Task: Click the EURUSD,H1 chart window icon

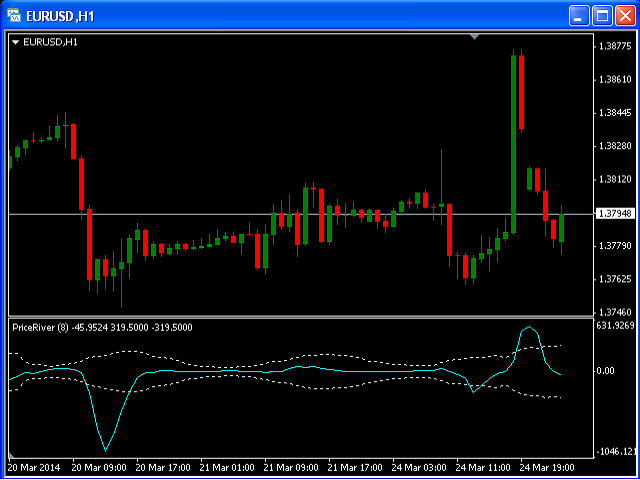Action: click(14, 16)
